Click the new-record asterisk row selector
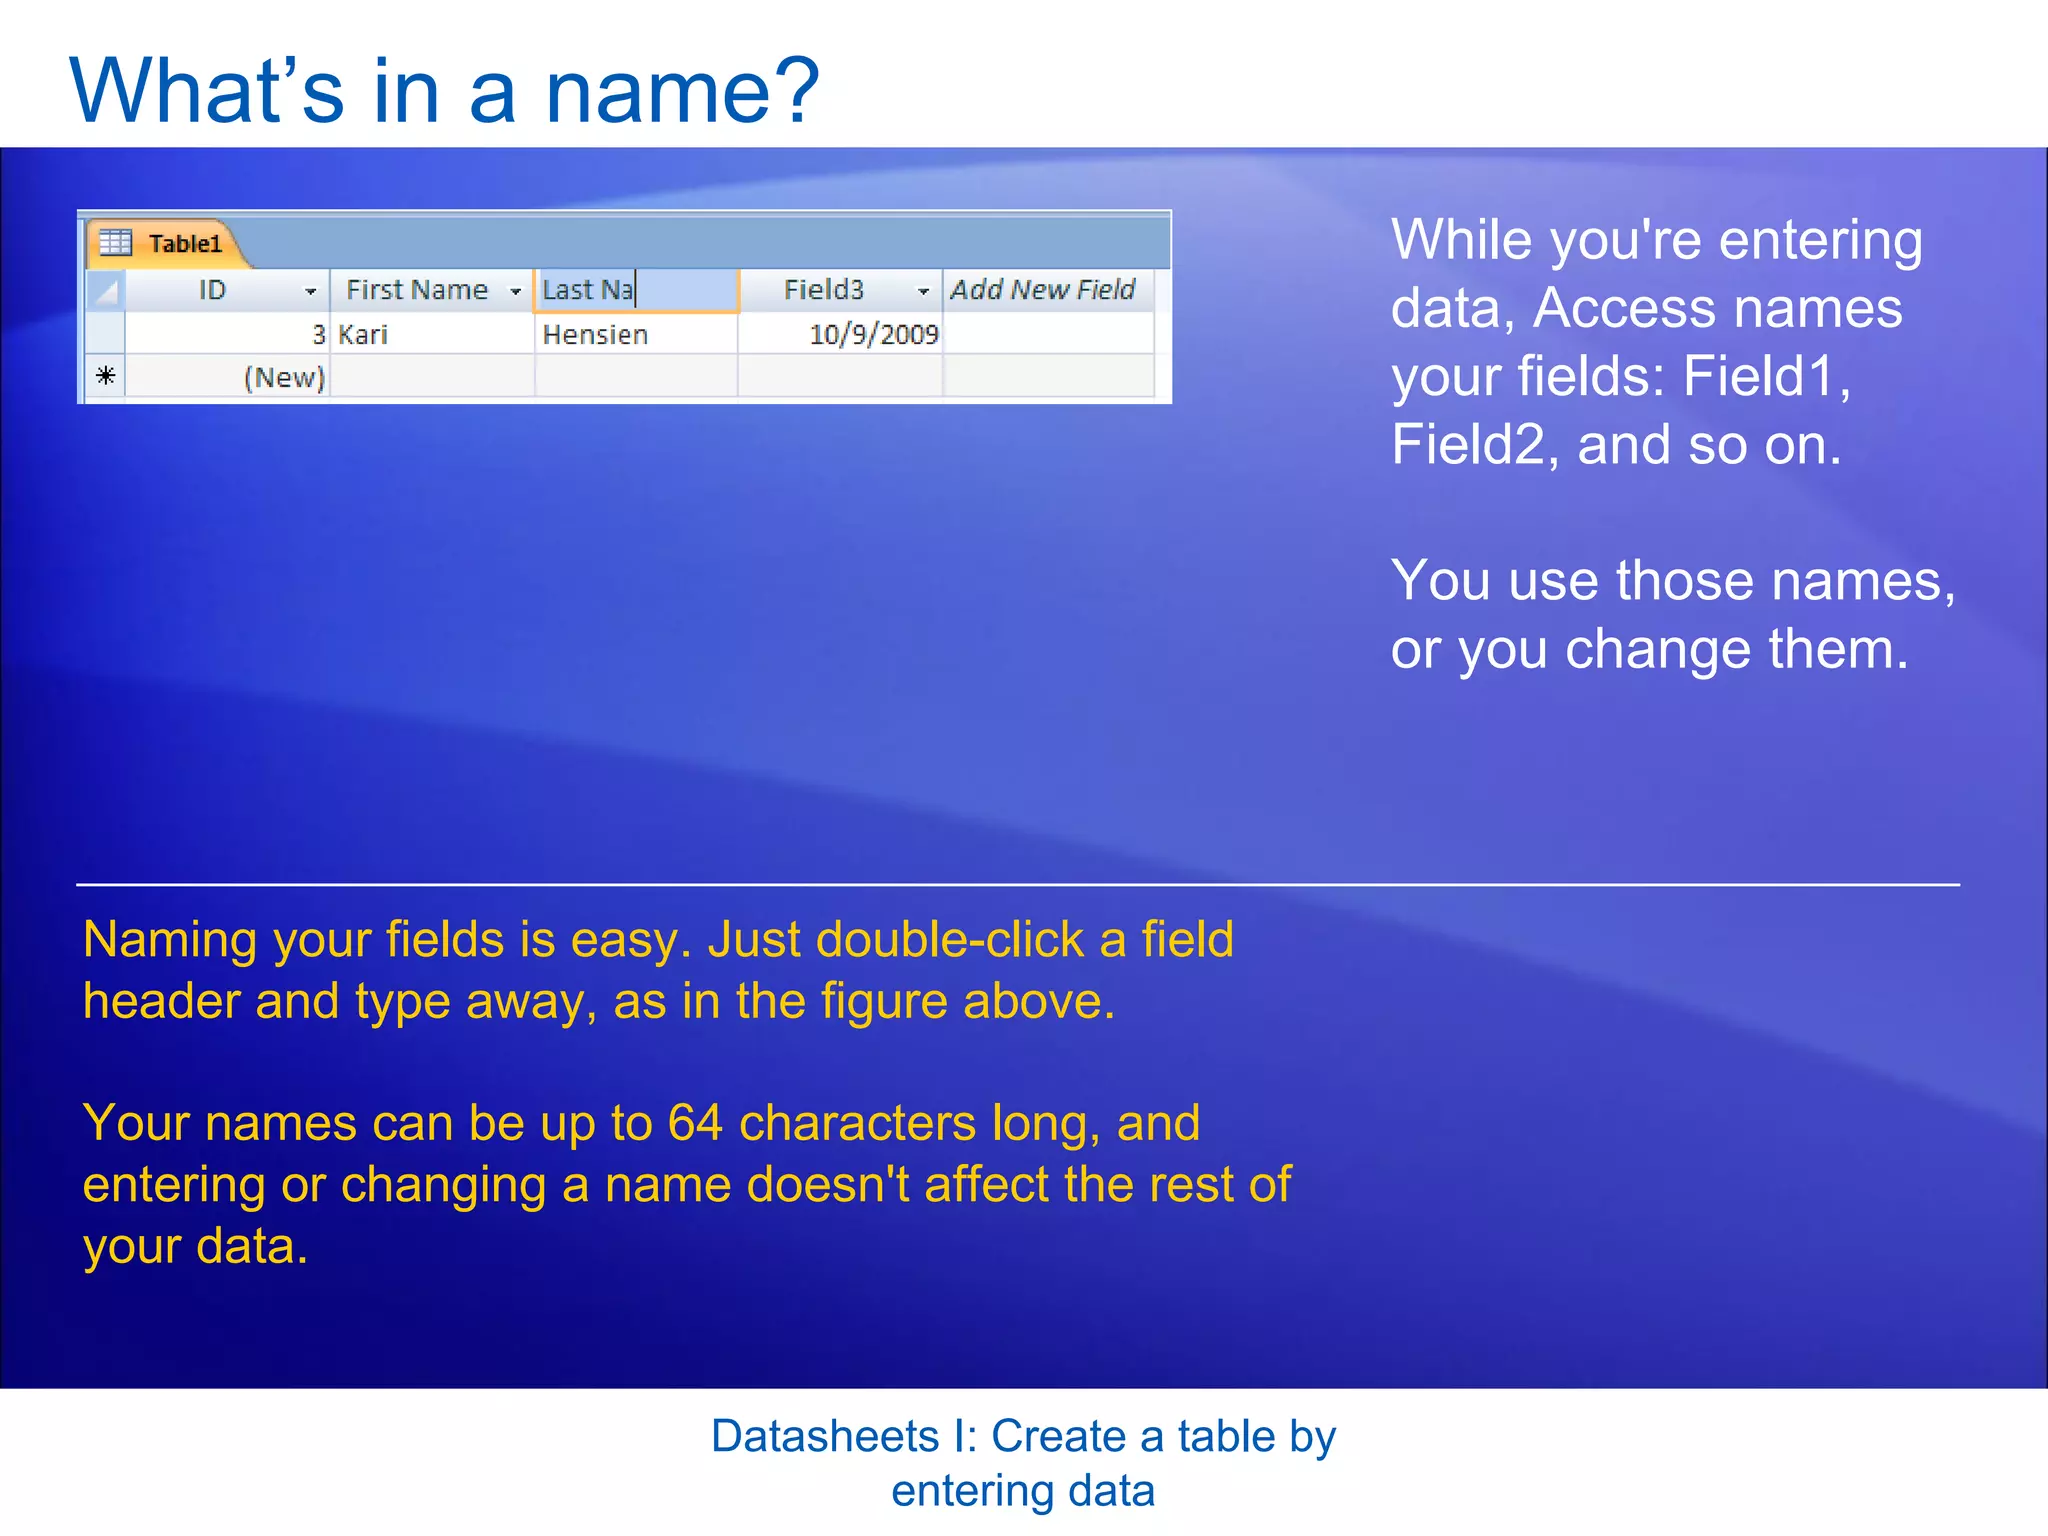This screenshot has width=2048, height=1536. [105, 377]
